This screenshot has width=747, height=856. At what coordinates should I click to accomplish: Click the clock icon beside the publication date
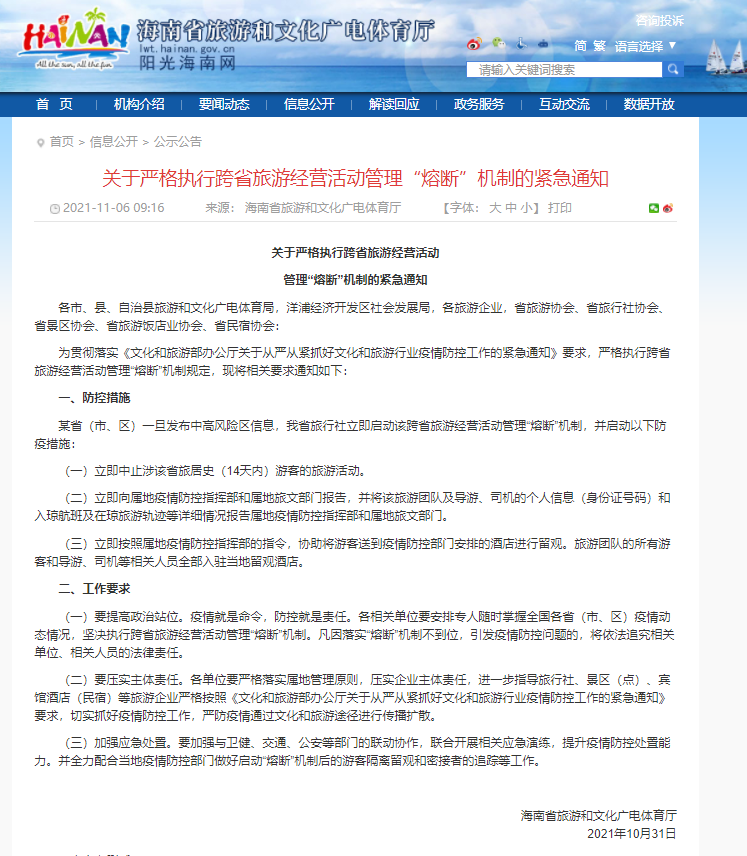click(55, 209)
